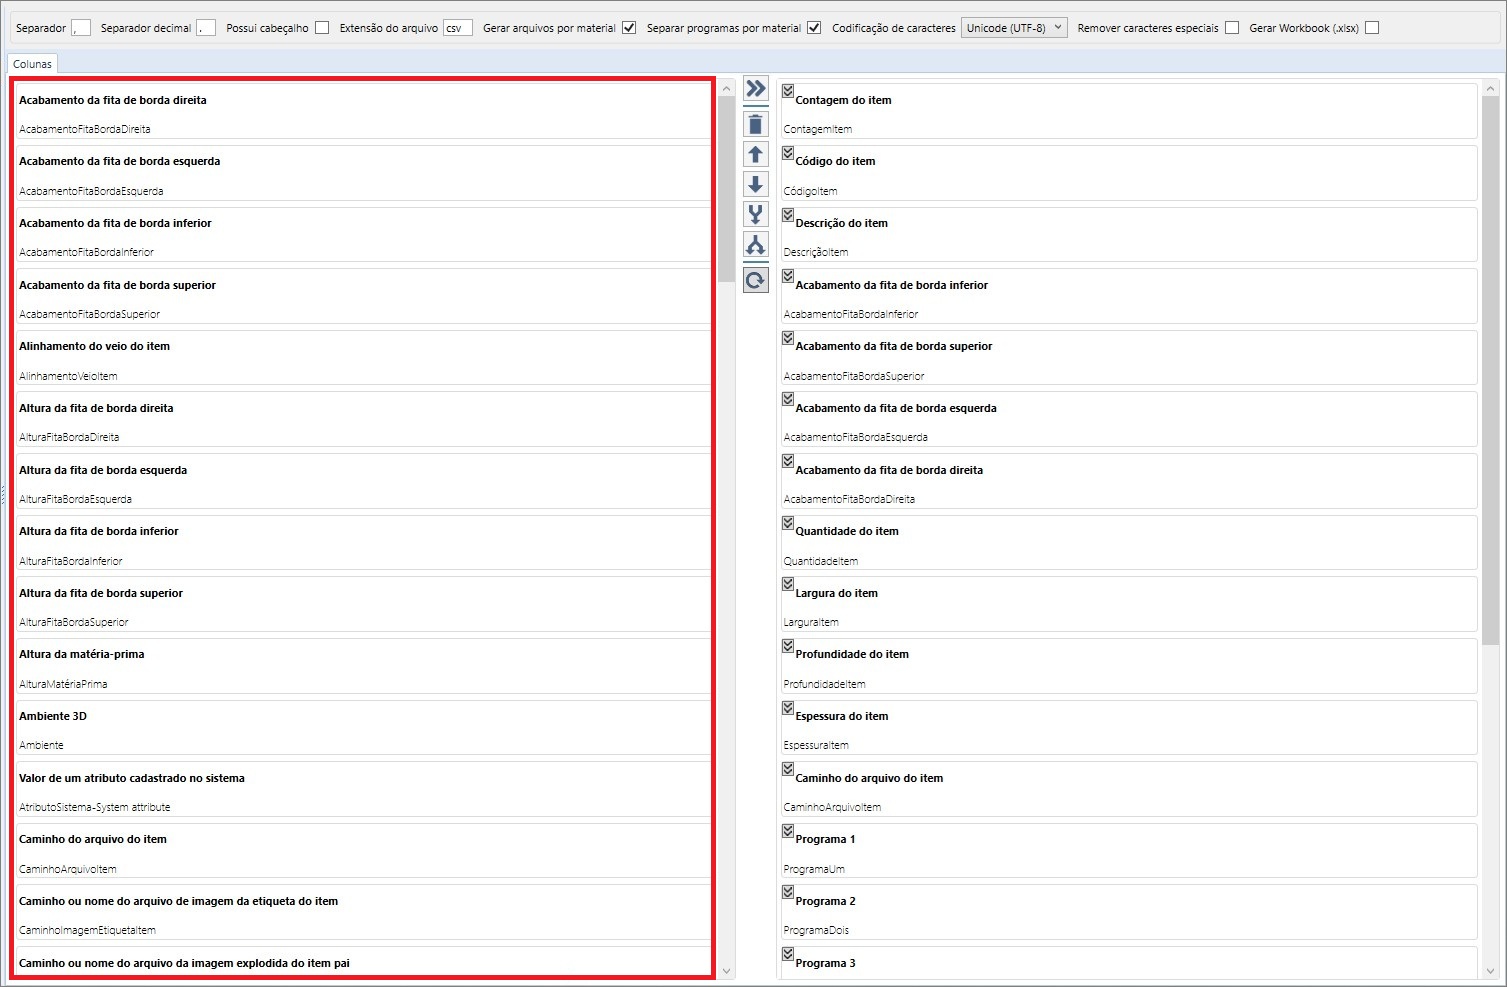Move selected column down with arrow icon

click(x=755, y=184)
